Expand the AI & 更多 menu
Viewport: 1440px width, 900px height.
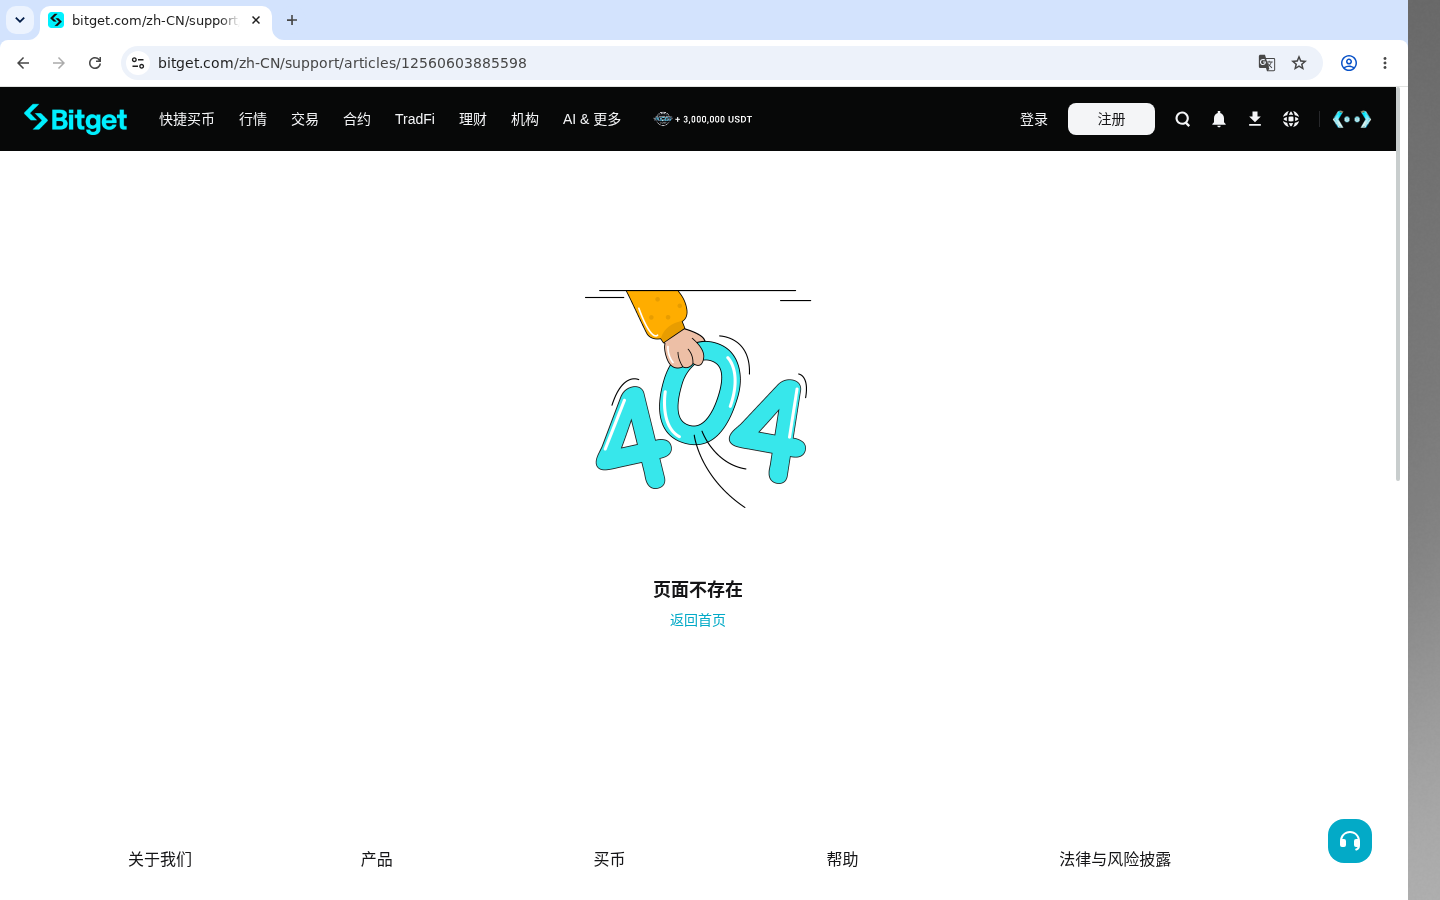tap(592, 119)
